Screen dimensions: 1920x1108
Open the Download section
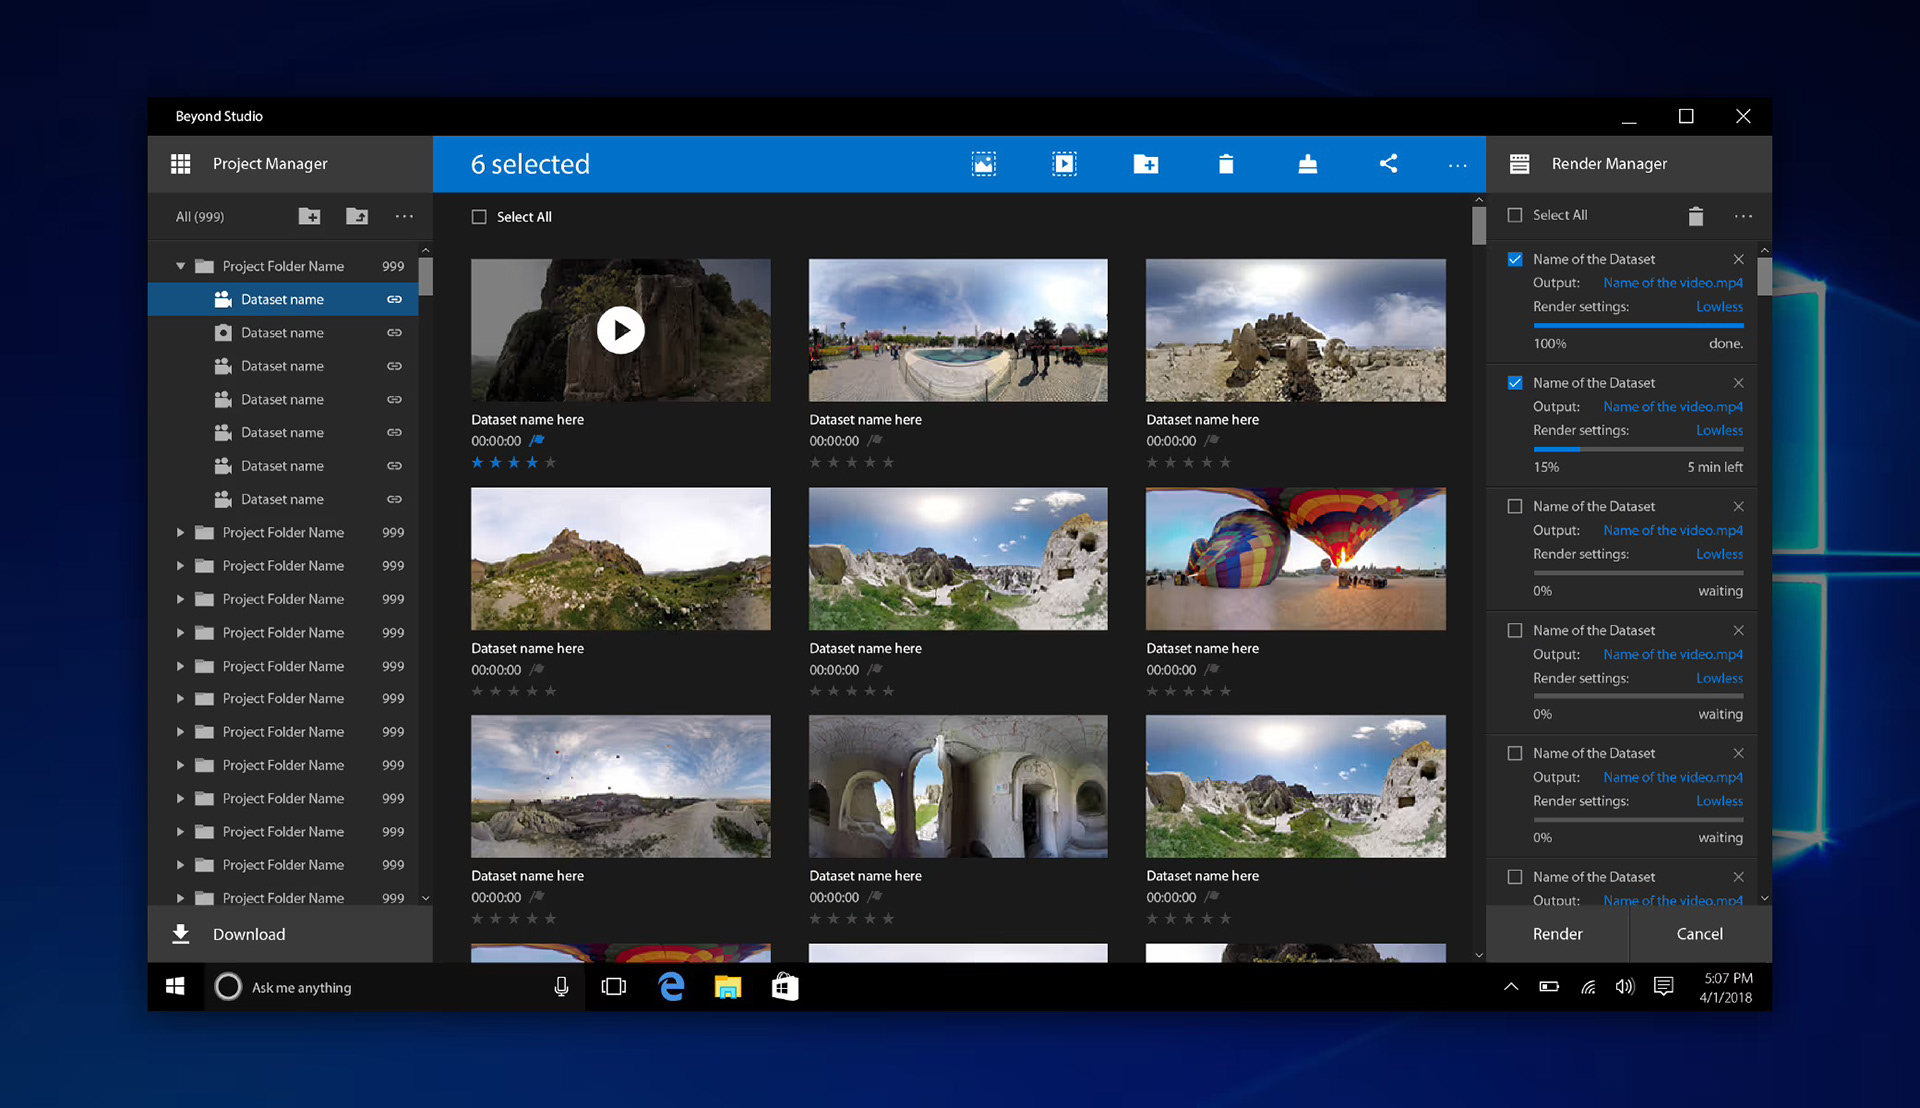249,934
